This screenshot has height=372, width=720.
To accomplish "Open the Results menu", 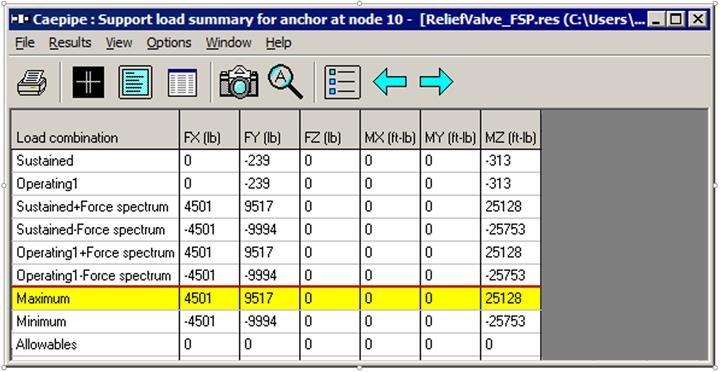I will [x=70, y=43].
